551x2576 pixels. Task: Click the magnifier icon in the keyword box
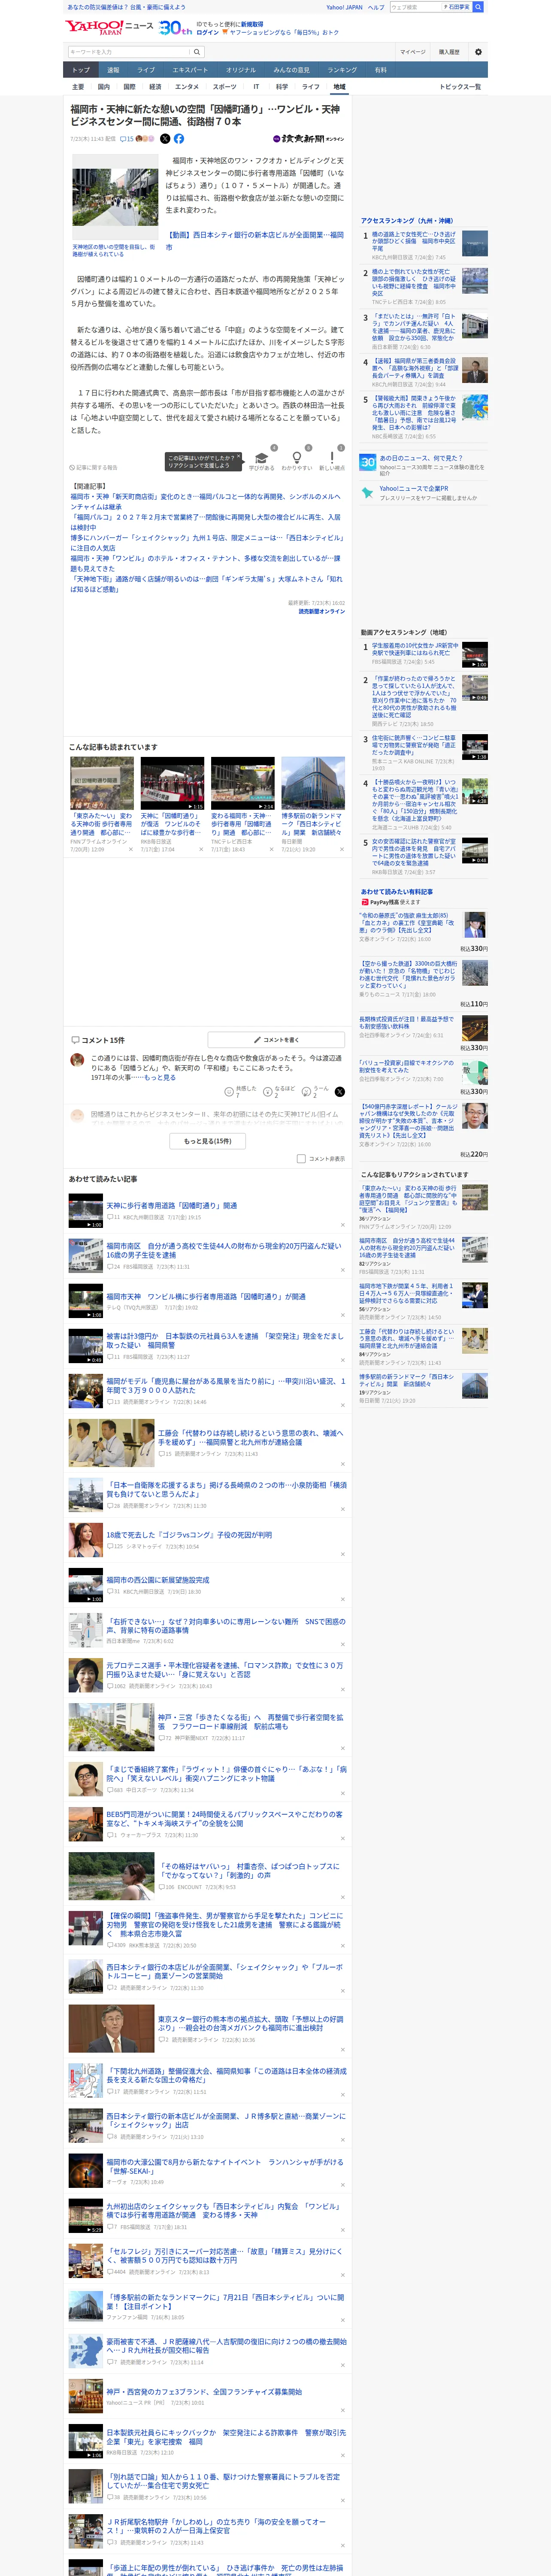[x=197, y=52]
